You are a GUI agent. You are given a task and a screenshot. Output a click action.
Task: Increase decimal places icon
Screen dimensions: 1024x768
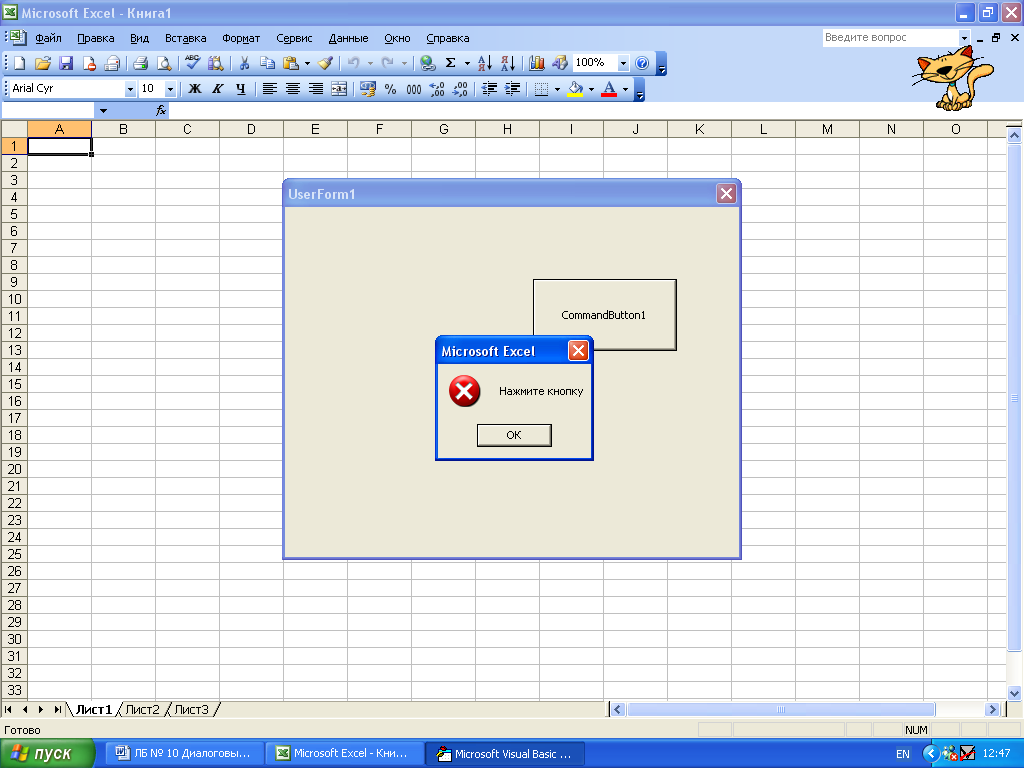coord(437,88)
